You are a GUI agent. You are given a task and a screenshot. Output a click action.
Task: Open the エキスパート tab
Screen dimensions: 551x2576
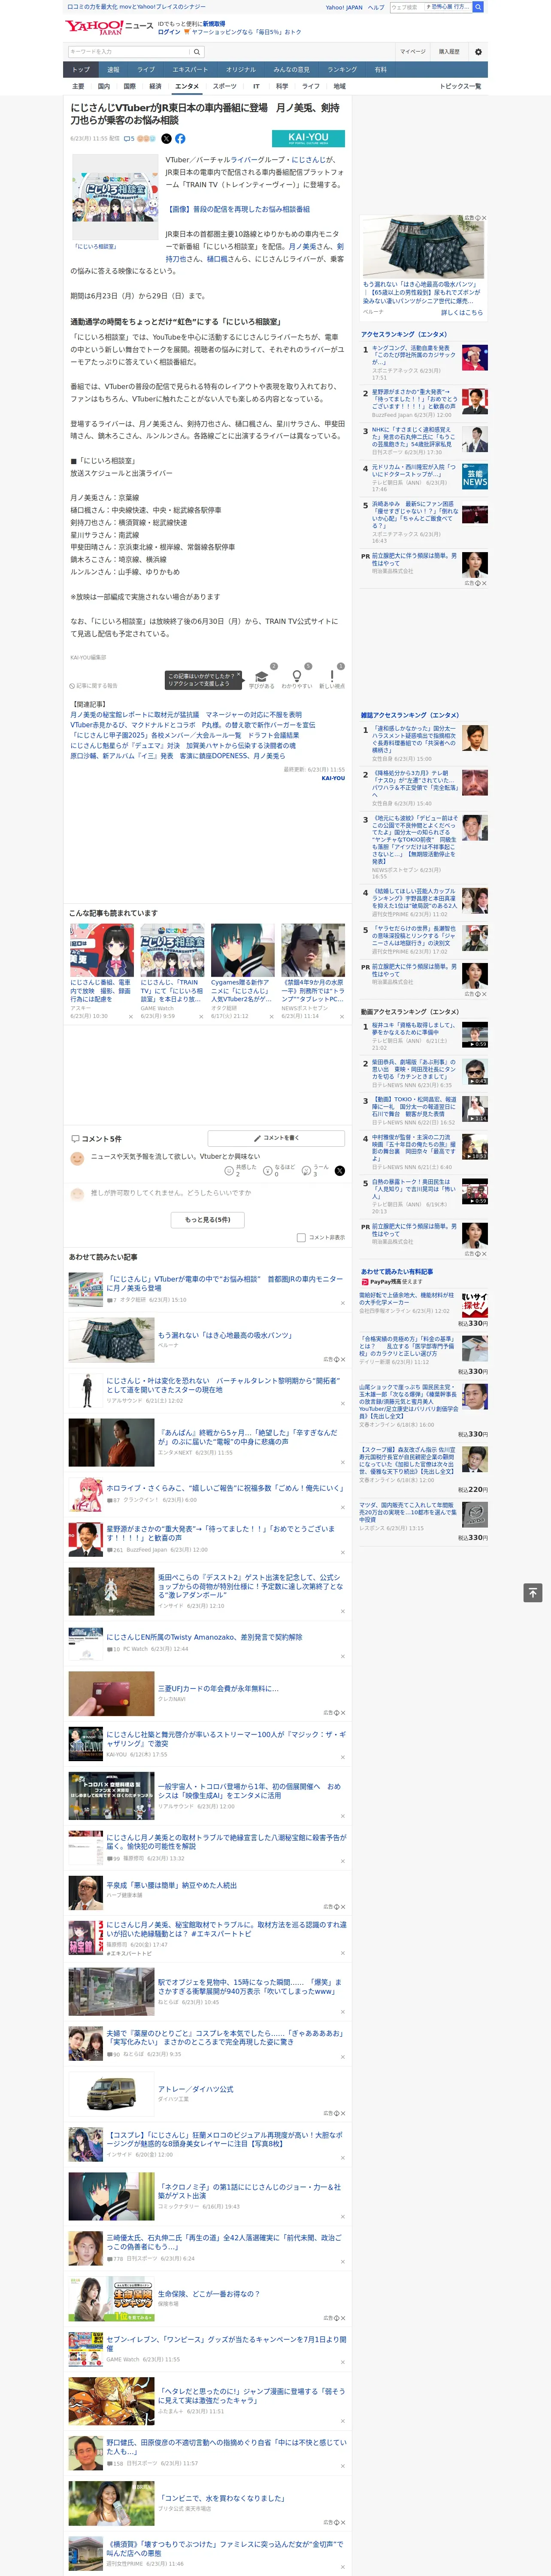(x=190, y=70)
